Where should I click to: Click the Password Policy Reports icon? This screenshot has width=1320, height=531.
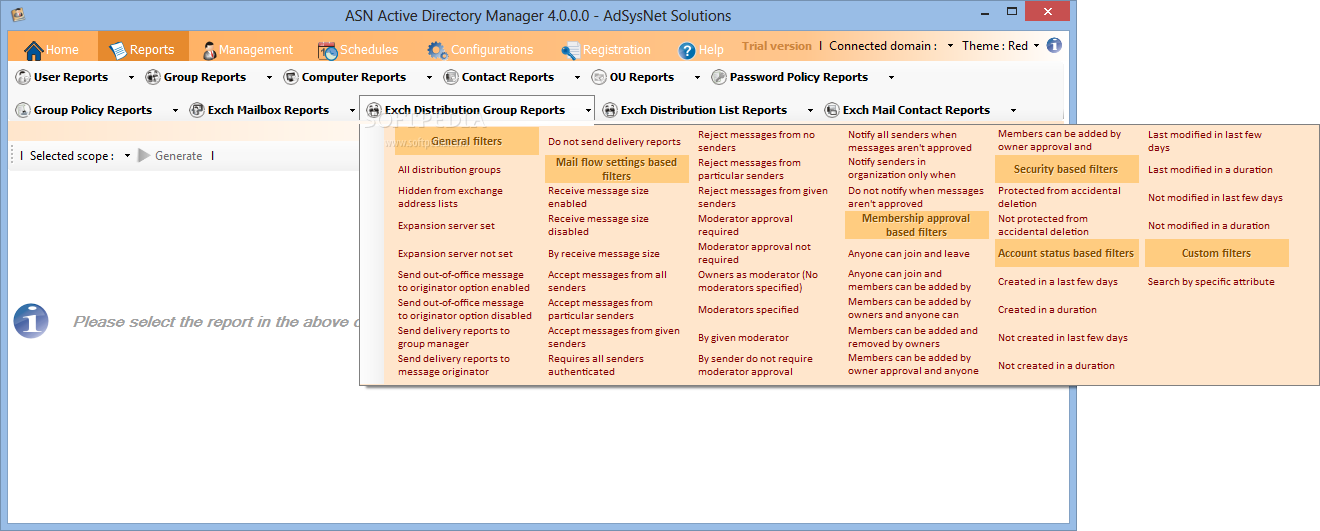719,77
